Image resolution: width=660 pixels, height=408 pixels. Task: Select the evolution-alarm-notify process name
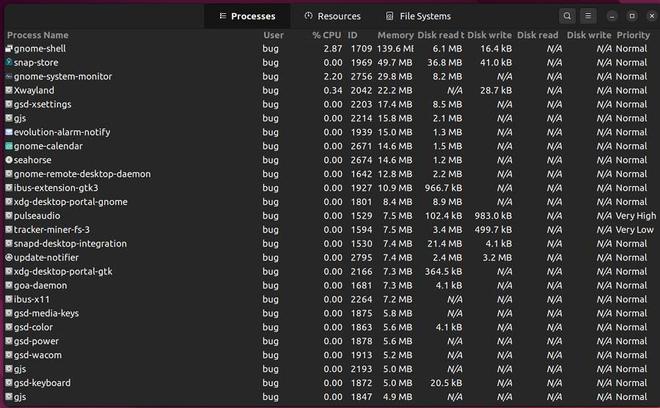click(x=62, y=132)
